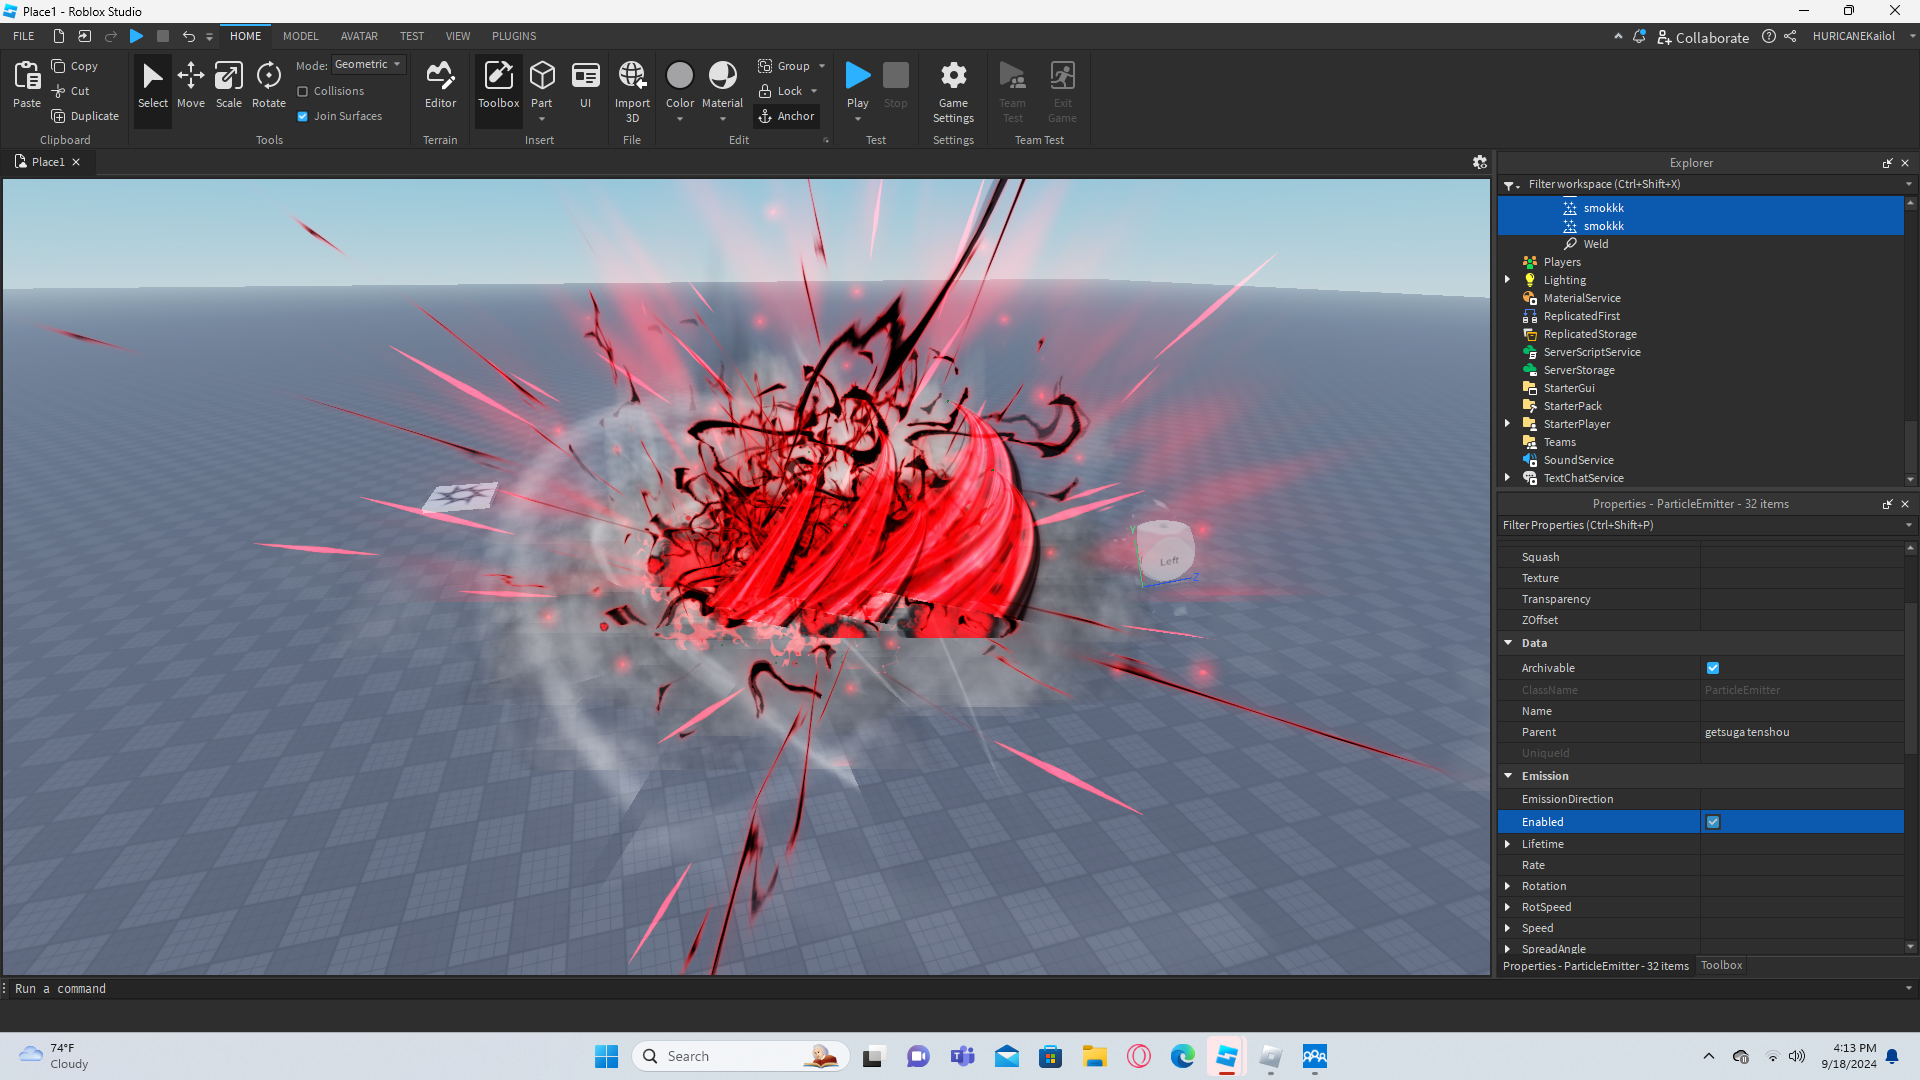Expand the Lighting tree node
Screen dimensions: 1920x1080
[1508, 280]
